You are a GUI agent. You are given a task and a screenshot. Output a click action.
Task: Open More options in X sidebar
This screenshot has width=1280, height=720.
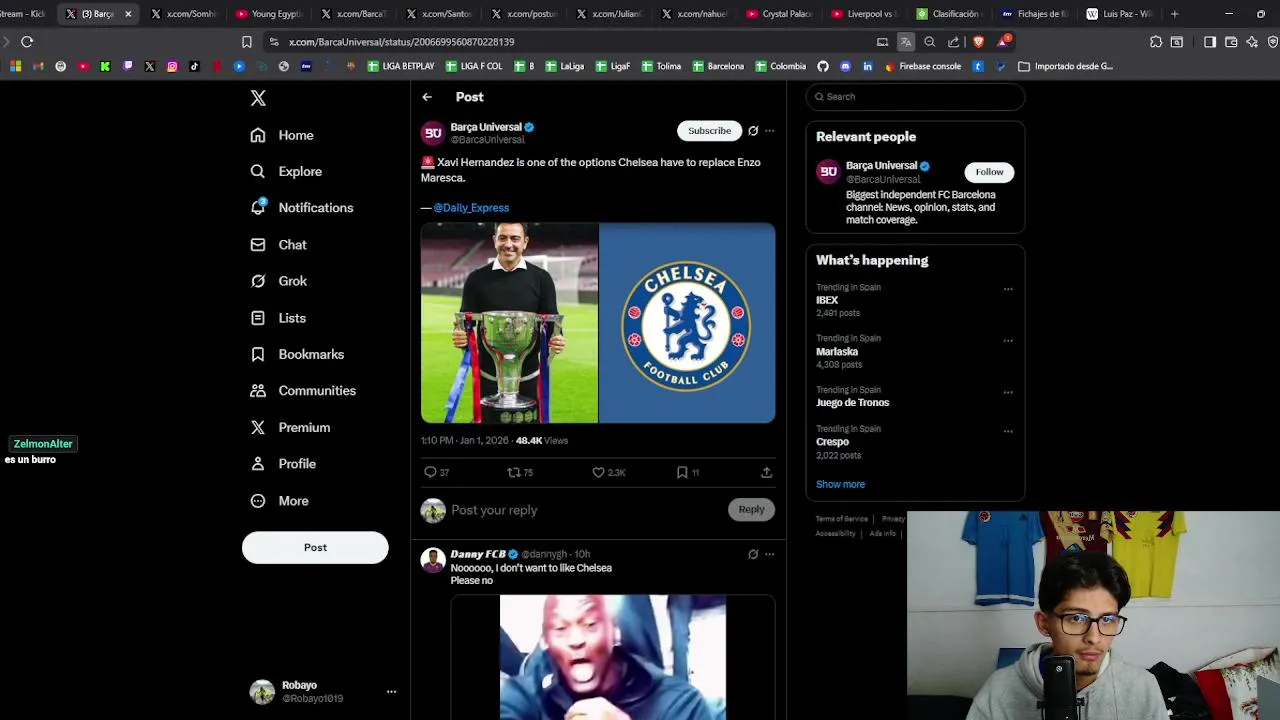tap(279, 500)
